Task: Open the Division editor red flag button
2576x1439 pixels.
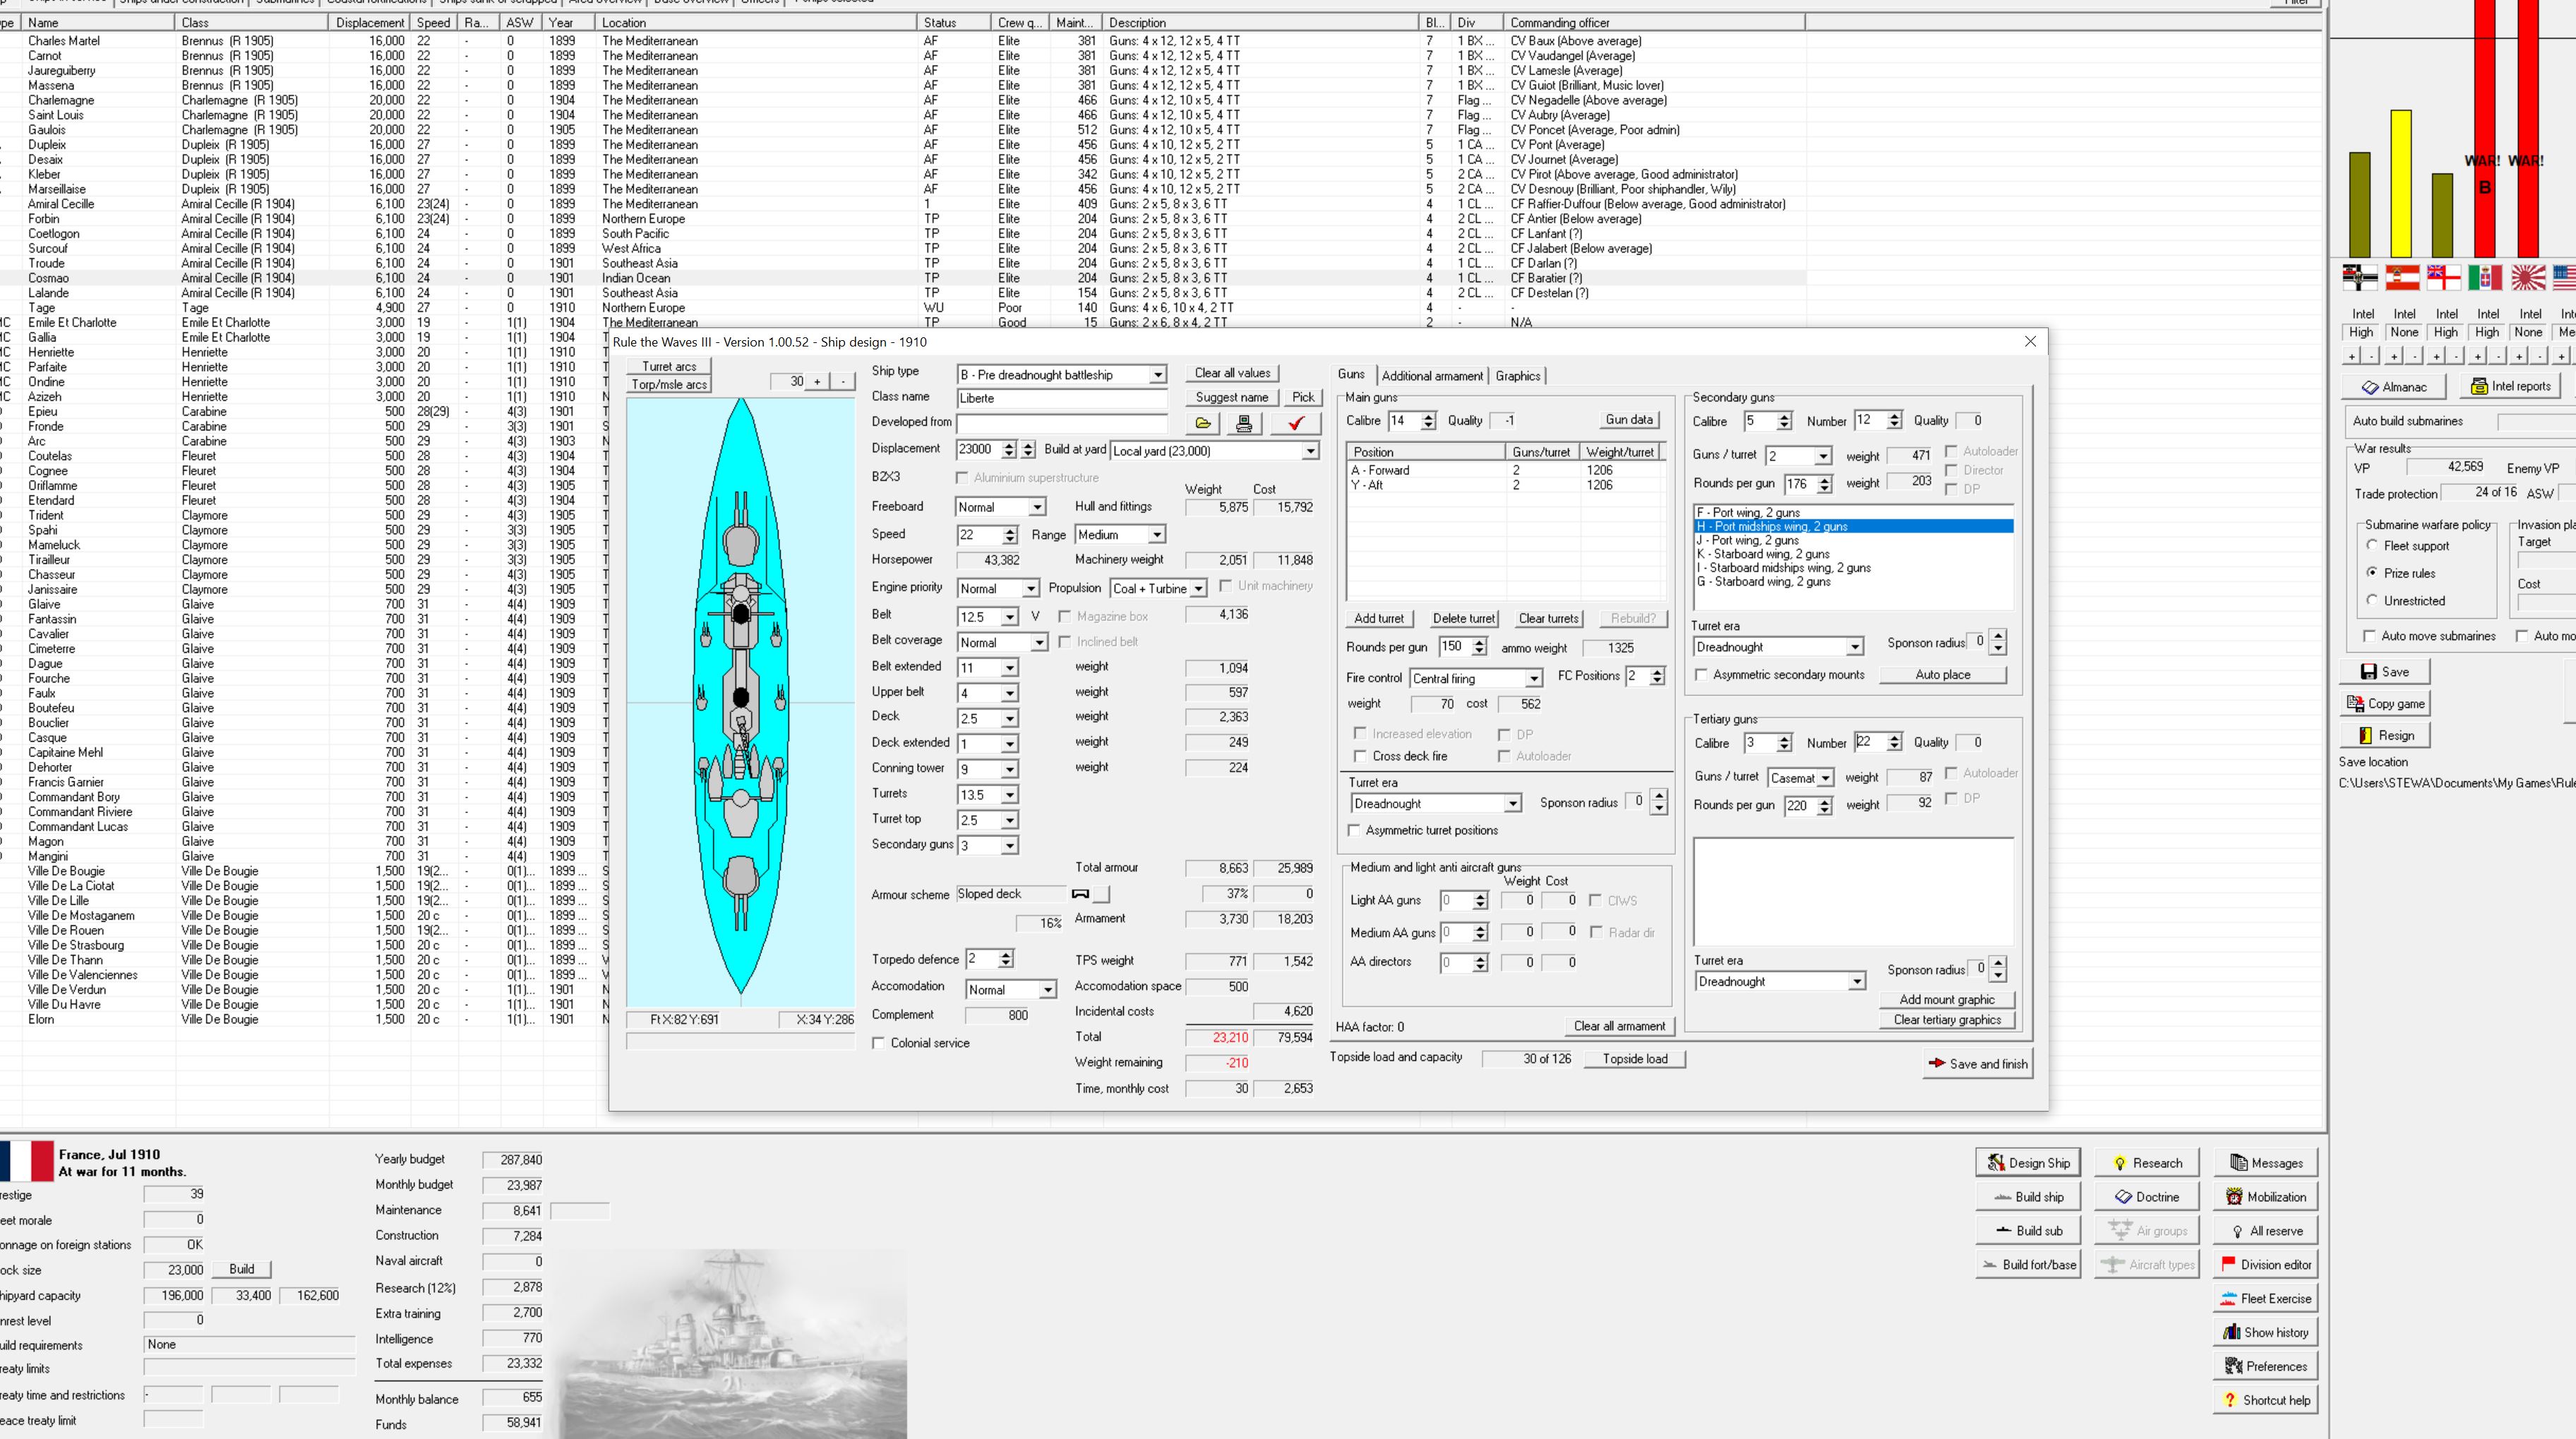Action: tap(2265, 1265)
